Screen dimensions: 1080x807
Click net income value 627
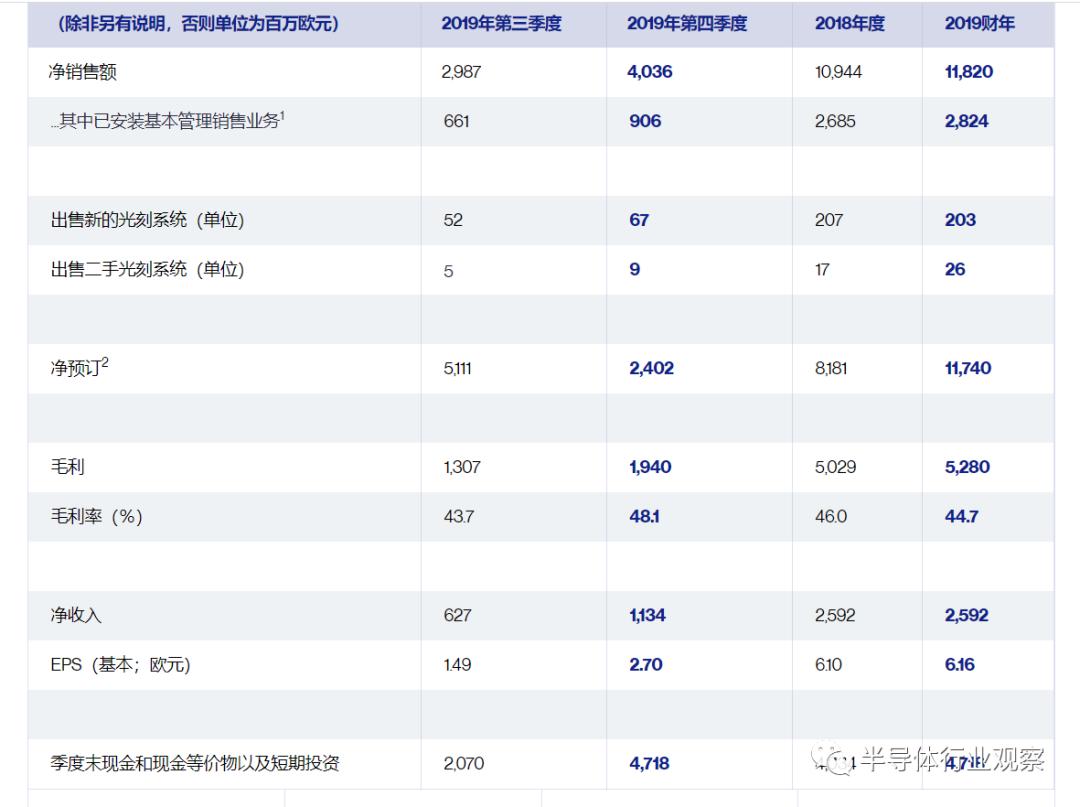(457, 616)
